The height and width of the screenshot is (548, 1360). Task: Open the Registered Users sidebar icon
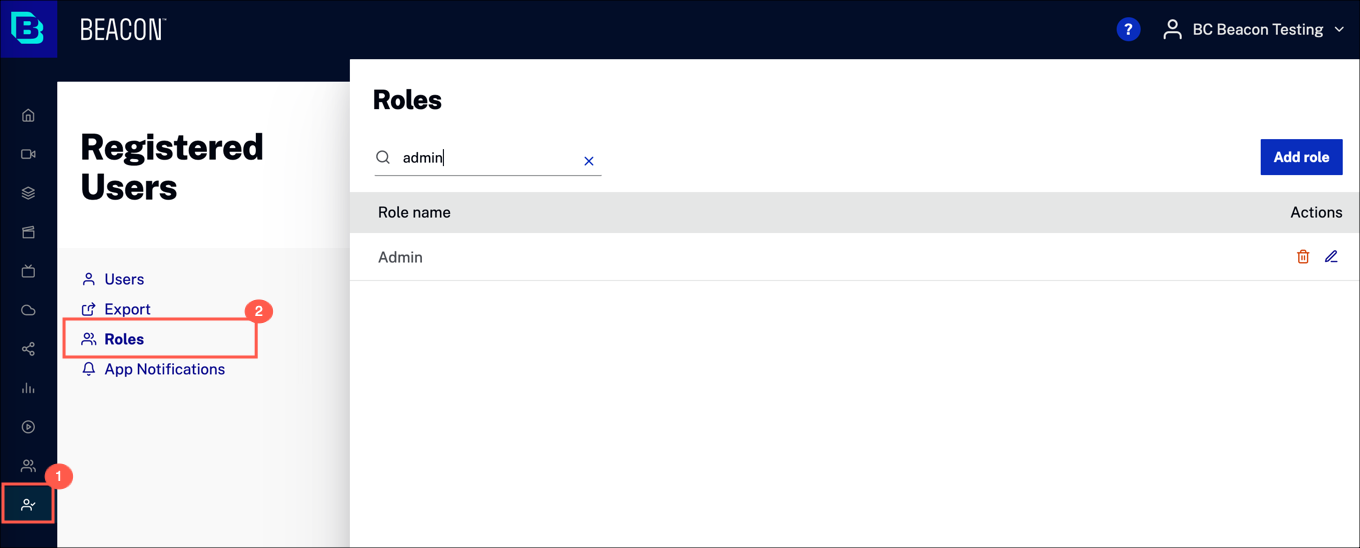[x=28, y=505]
